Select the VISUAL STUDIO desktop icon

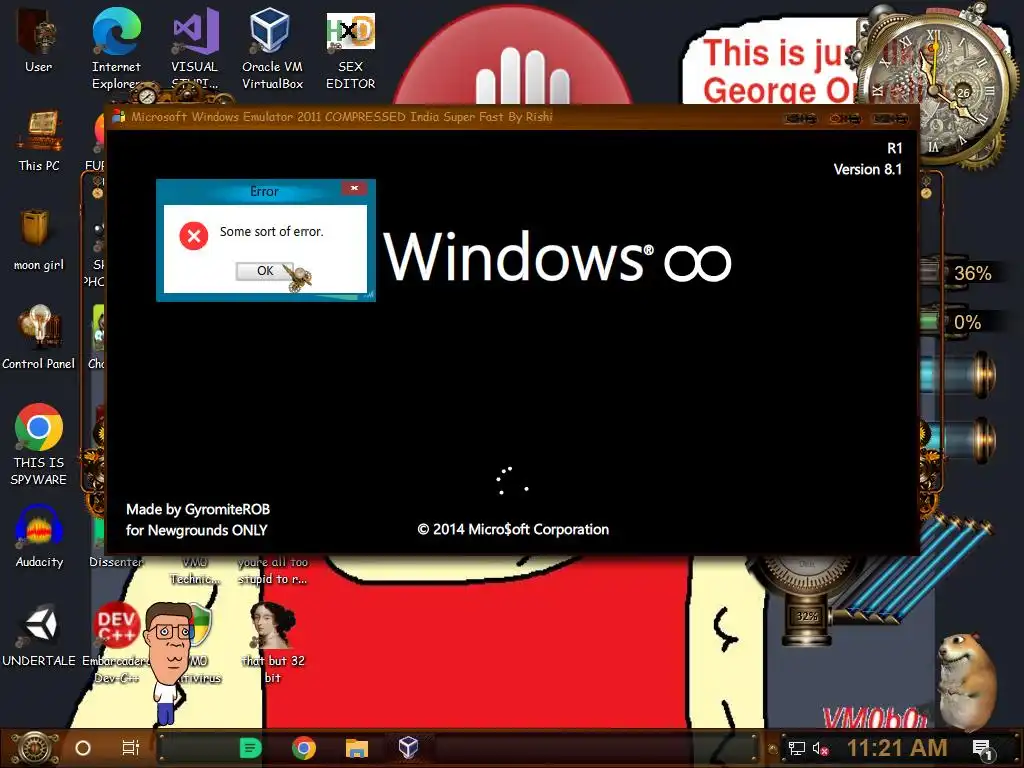(x=195, y=49)
